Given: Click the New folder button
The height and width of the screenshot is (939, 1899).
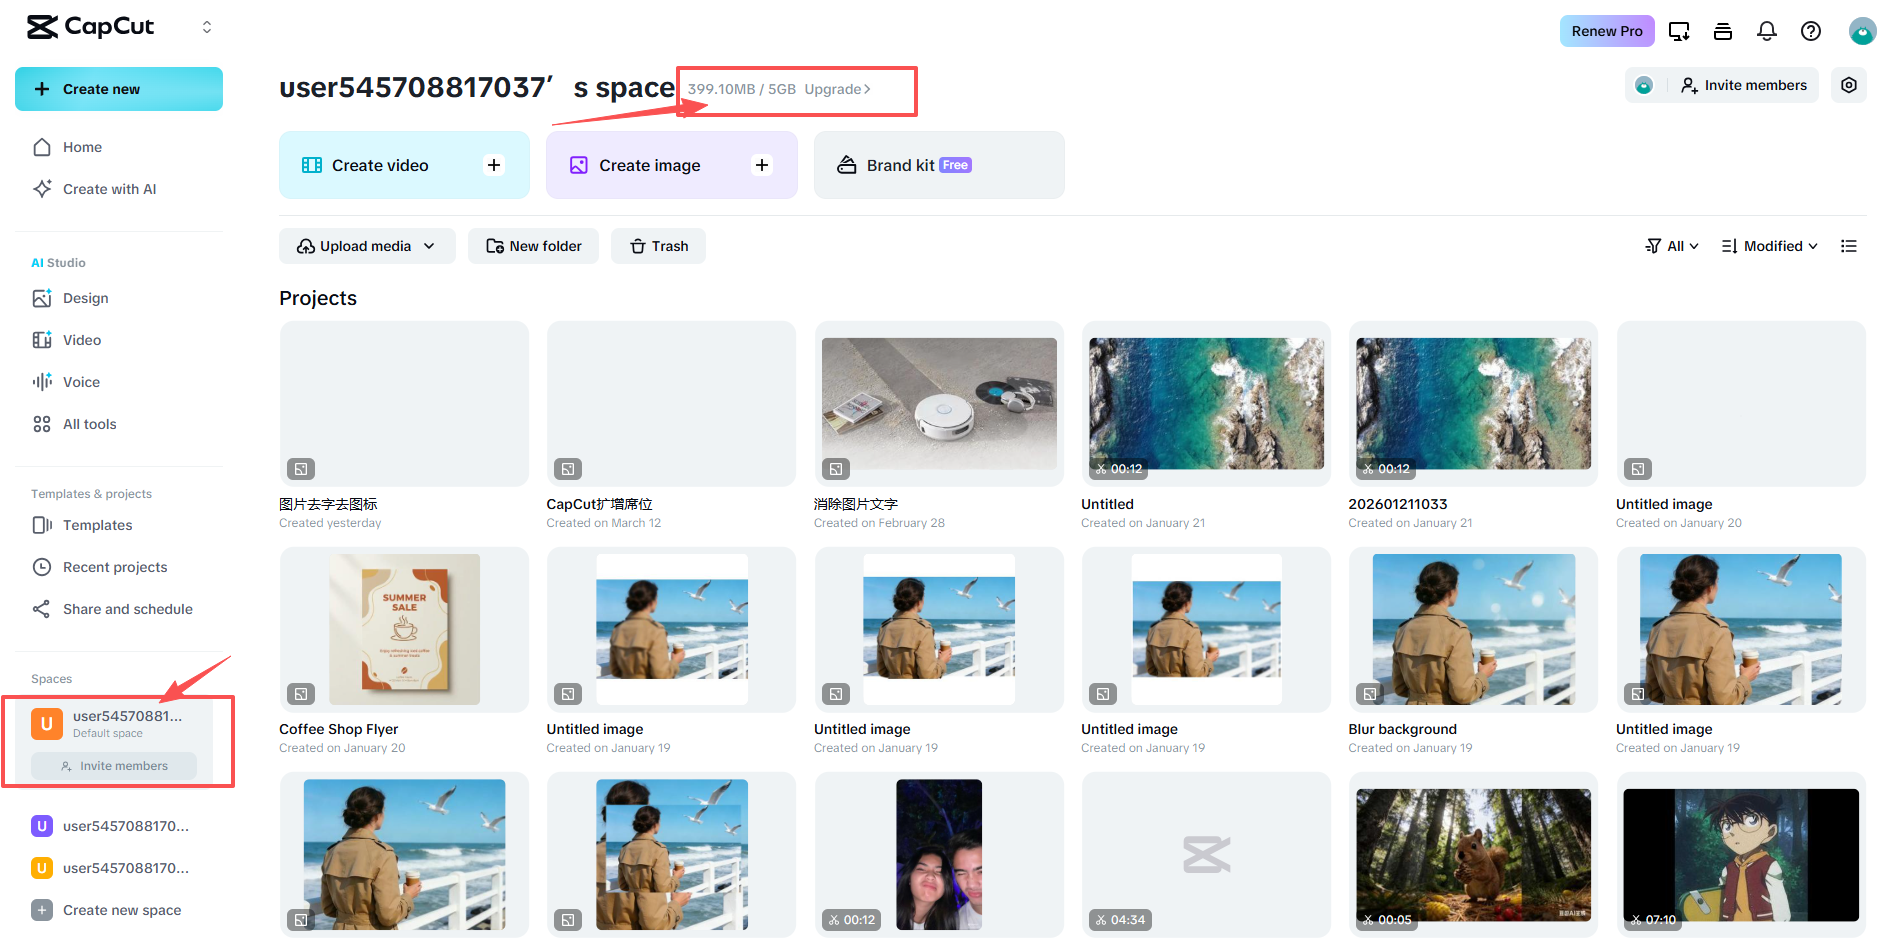Looking at the screenshot, I should (x=534, y=246).
